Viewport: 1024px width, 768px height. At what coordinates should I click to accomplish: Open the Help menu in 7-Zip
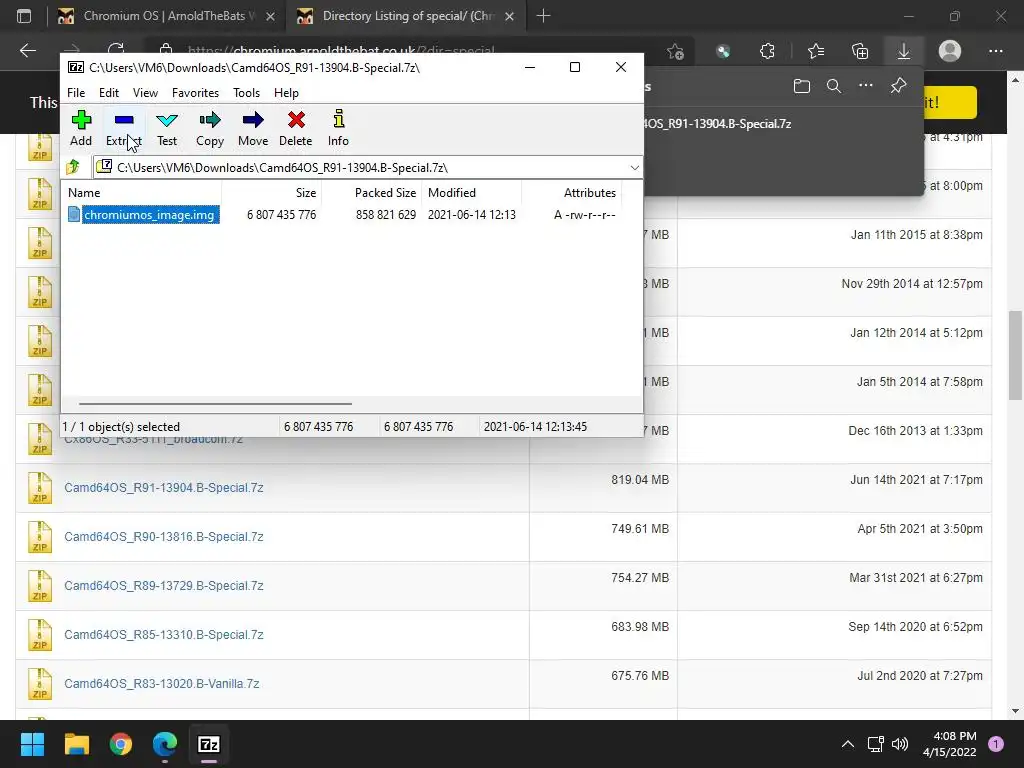[286, 93]
